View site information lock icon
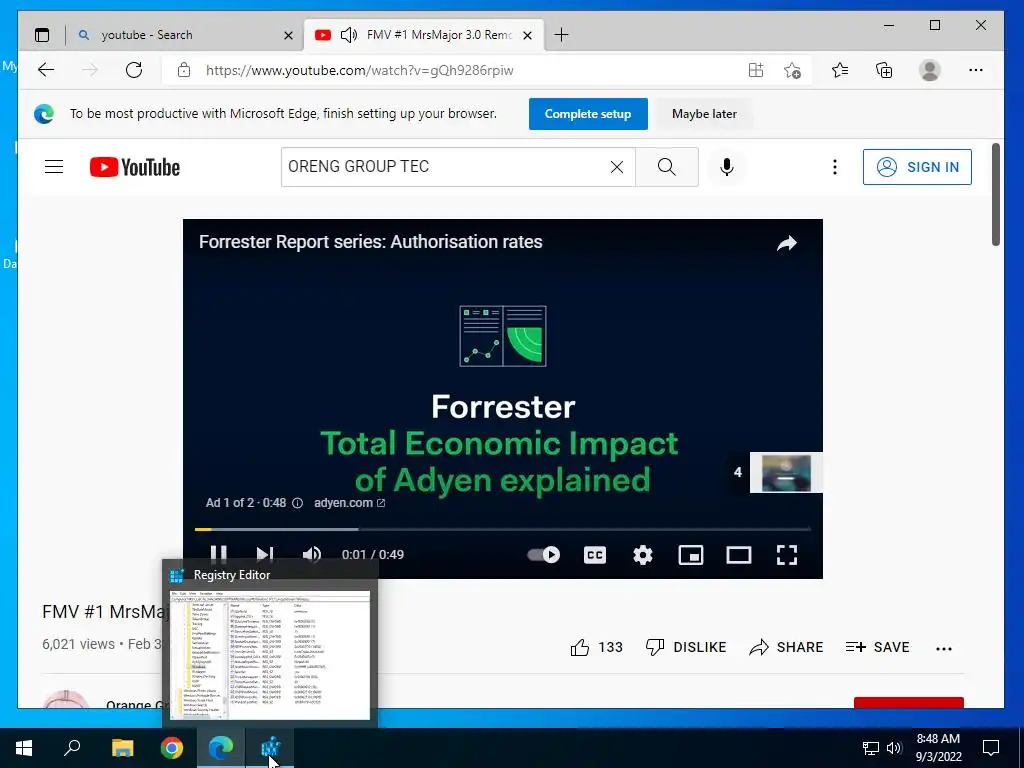Viewport: 1024px width, 768px height. 184,70
